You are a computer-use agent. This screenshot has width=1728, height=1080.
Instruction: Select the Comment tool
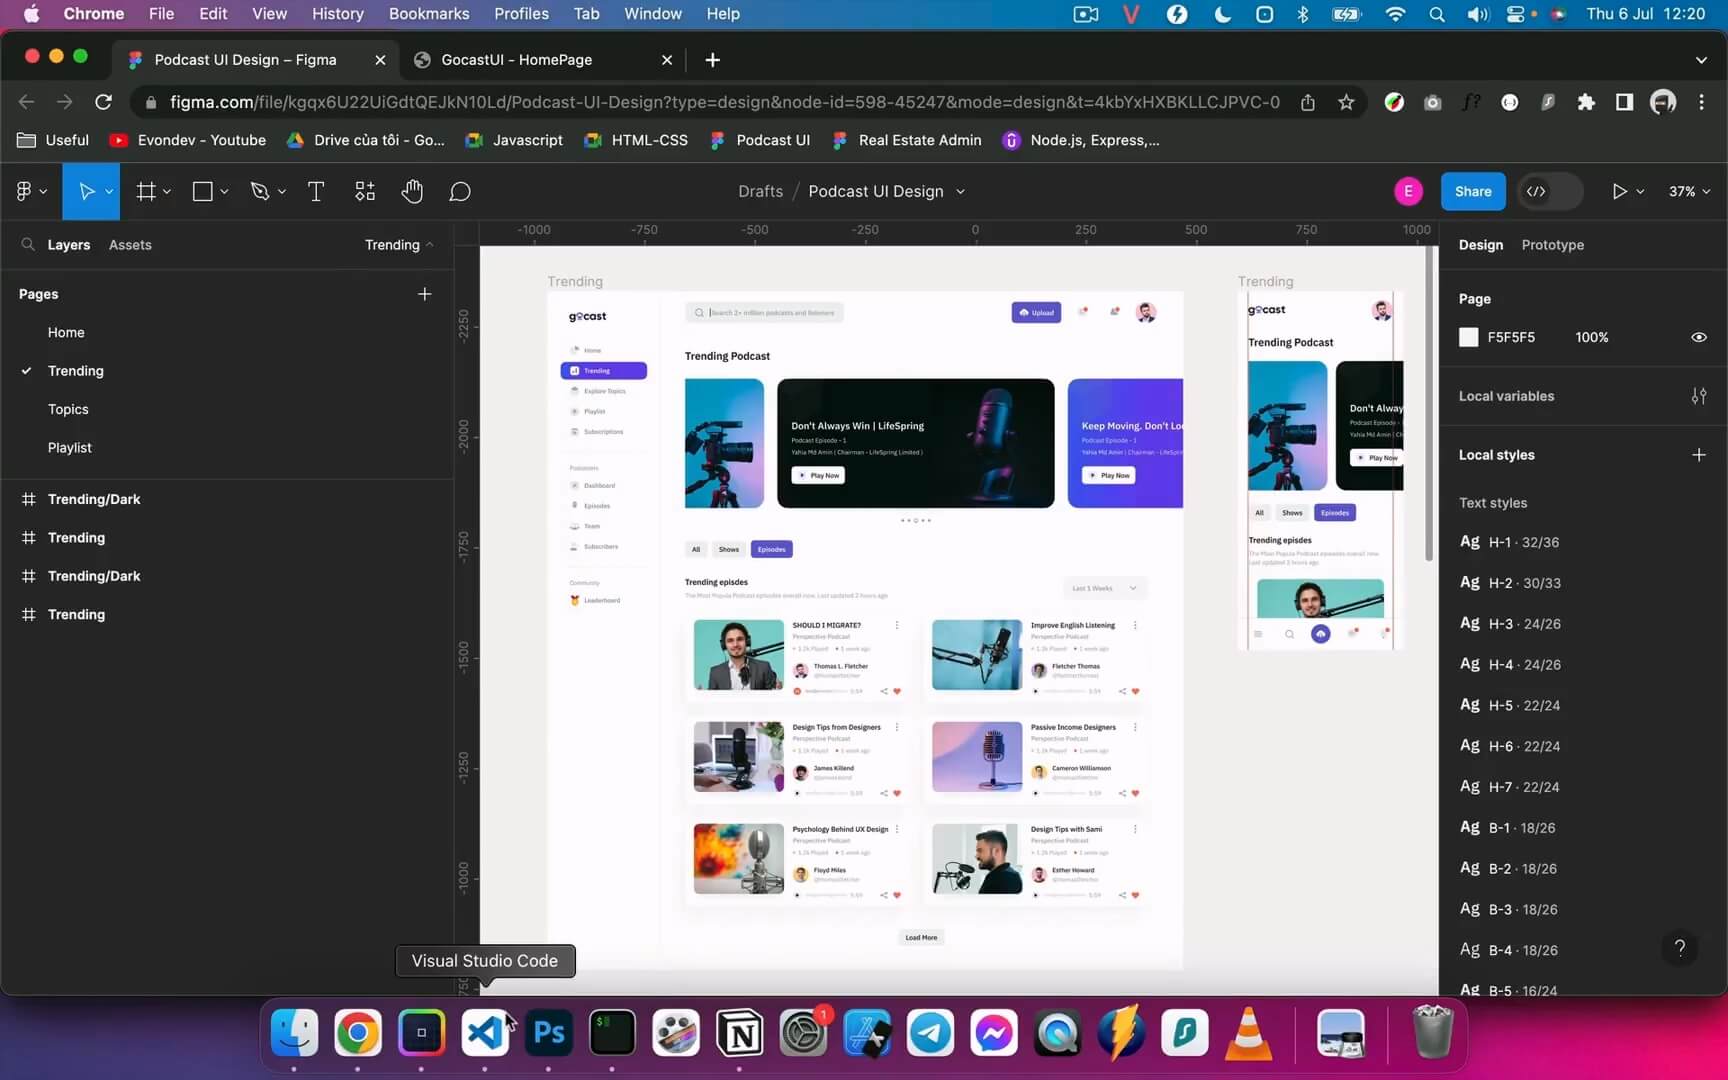coord(460,191)
